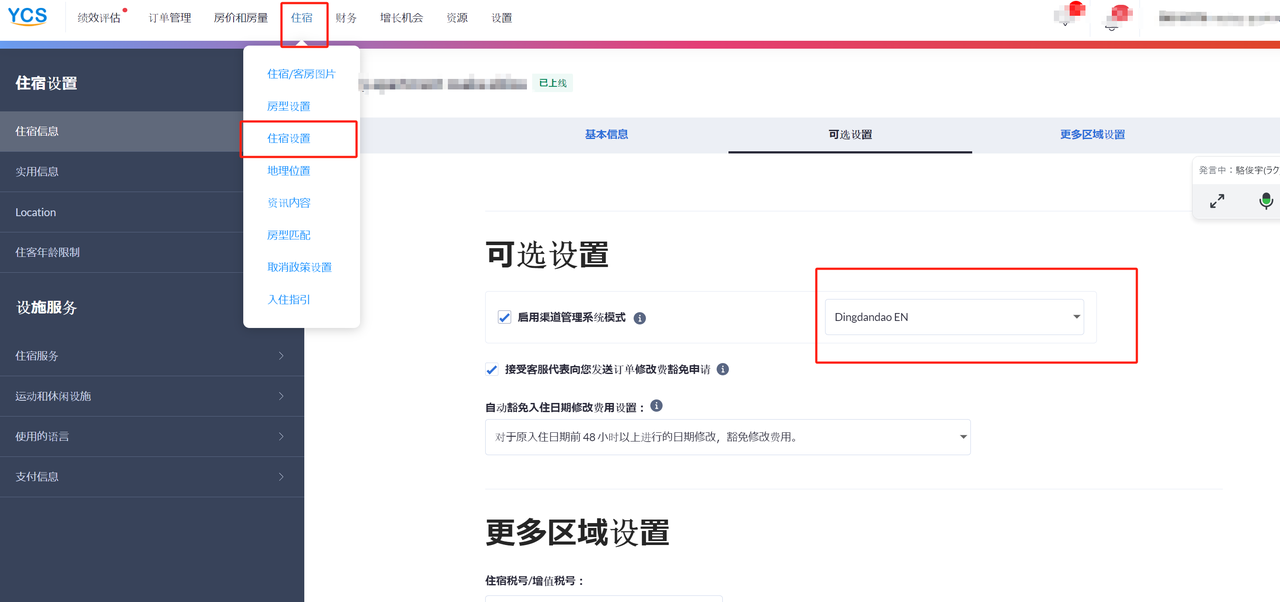Open 订单管理 in the top menu
The width and height of the screenshot is (1280, 602).
pos(170,18)
